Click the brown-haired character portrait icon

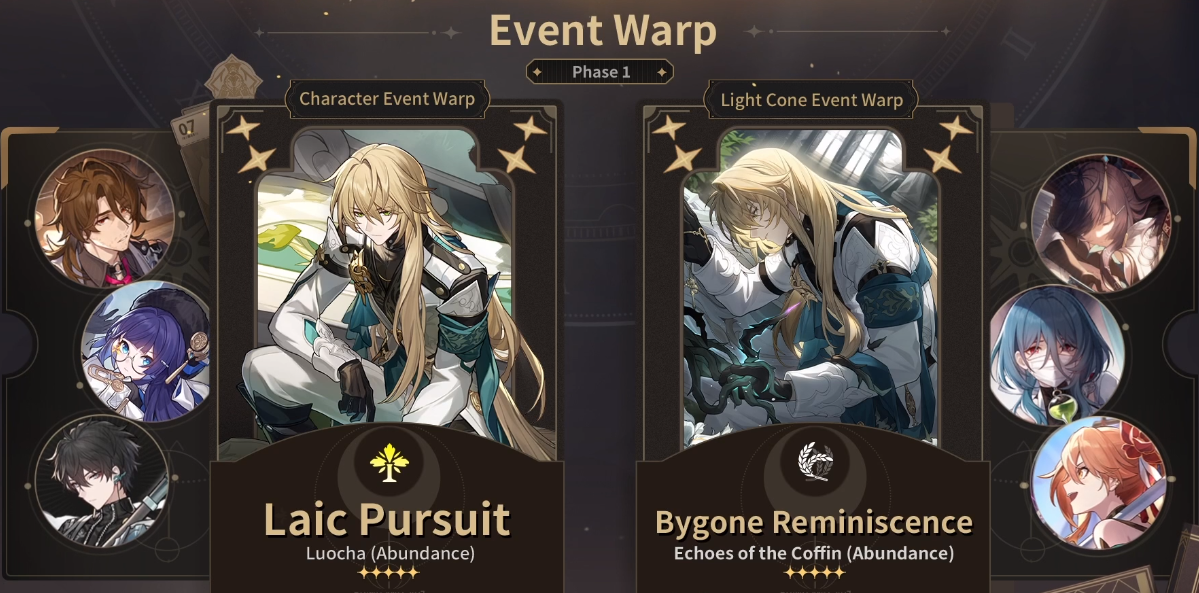tap(104, 218)
